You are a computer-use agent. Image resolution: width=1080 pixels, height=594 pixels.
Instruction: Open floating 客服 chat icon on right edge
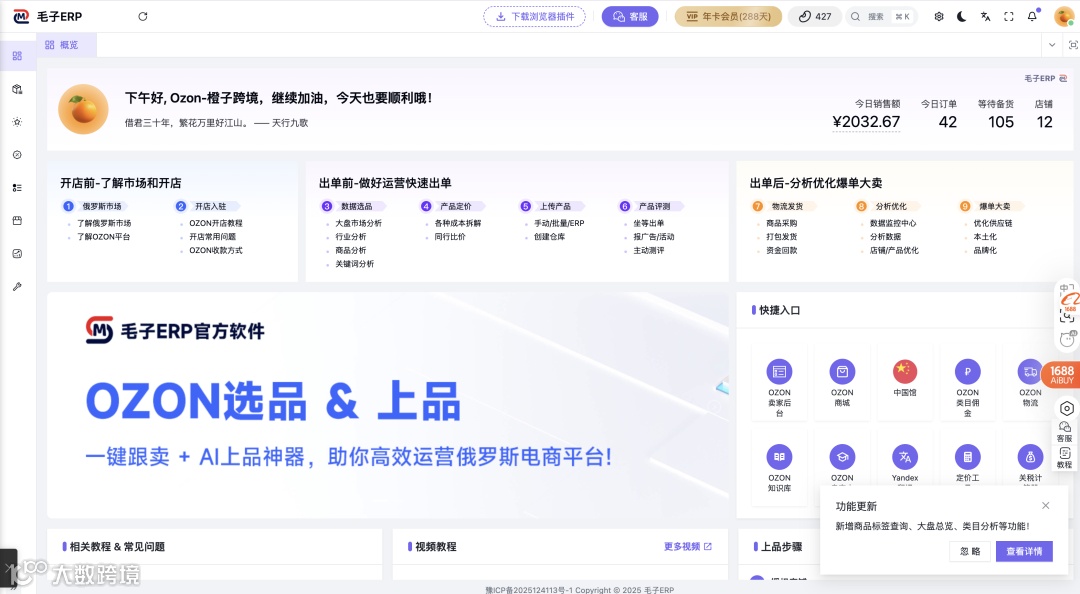pyautogui.click(x=1064, y=432)
